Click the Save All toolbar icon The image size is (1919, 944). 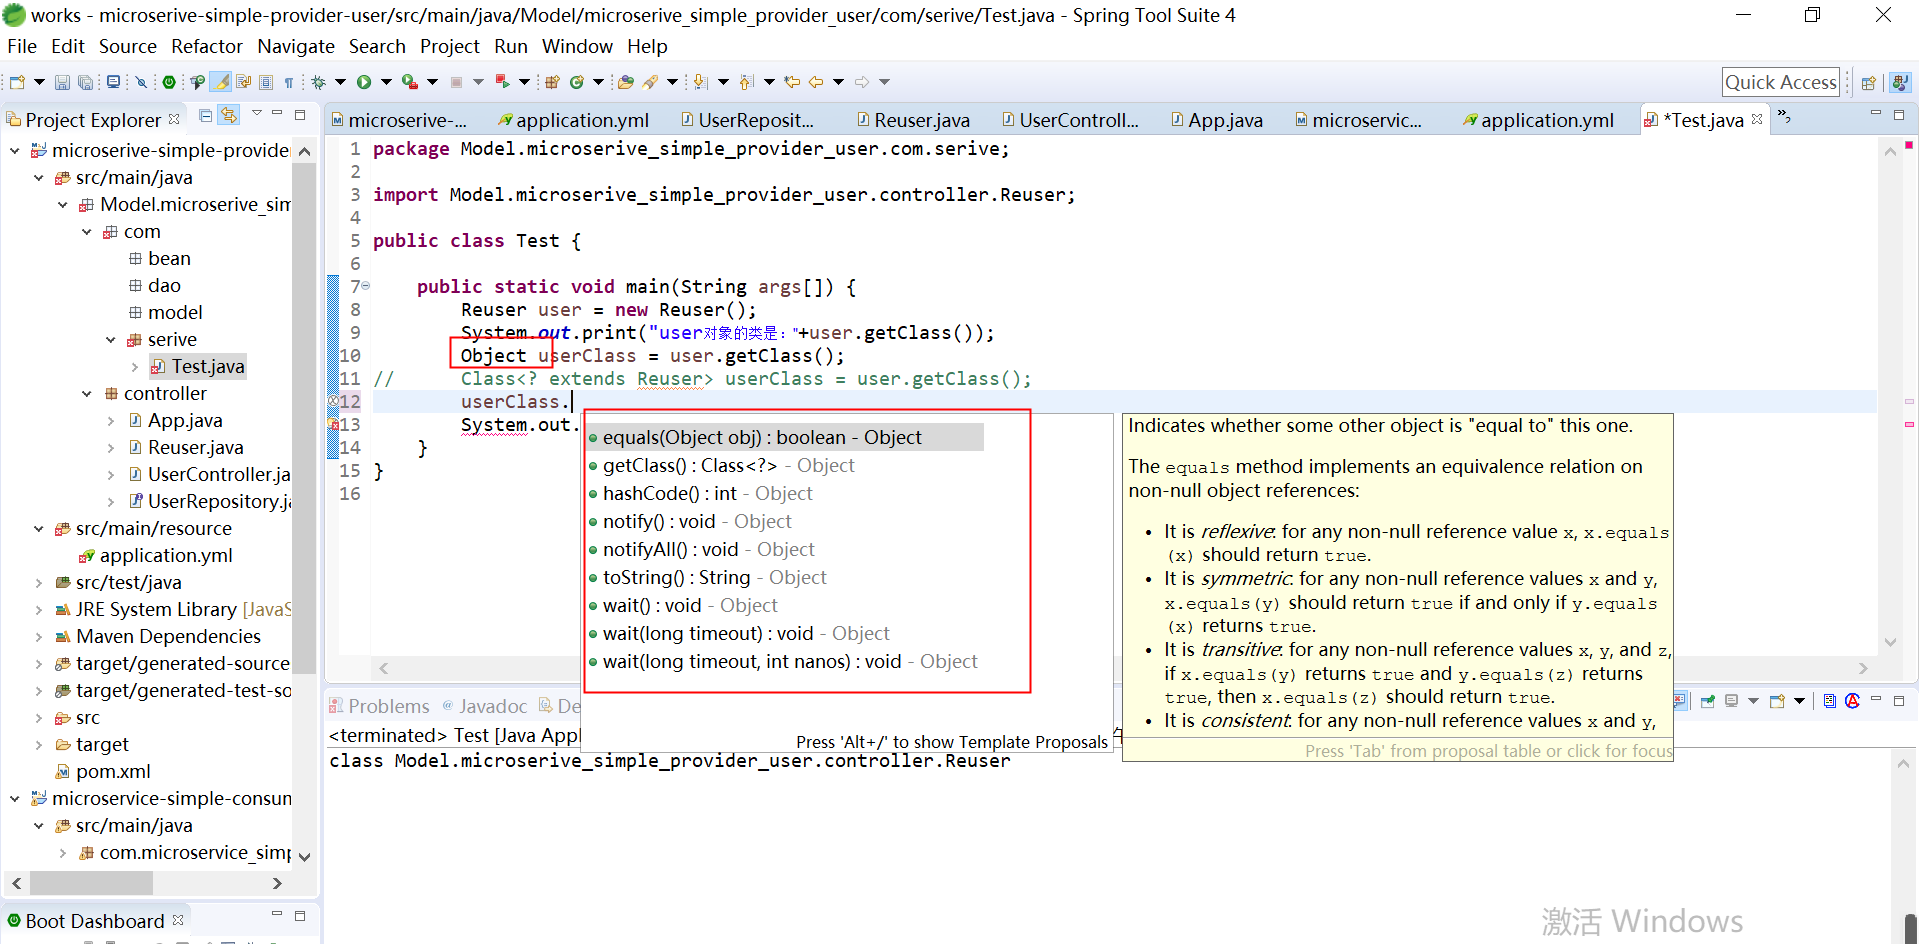coord(86,82)
